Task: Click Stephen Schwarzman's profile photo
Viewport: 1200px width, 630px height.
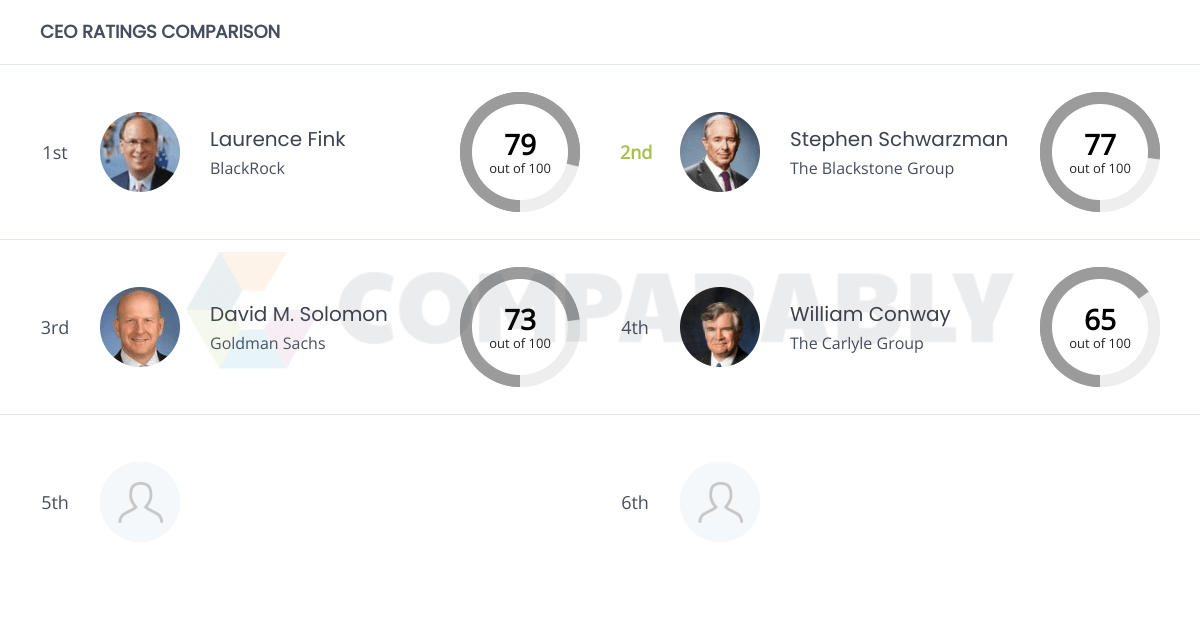Action: 720,152
